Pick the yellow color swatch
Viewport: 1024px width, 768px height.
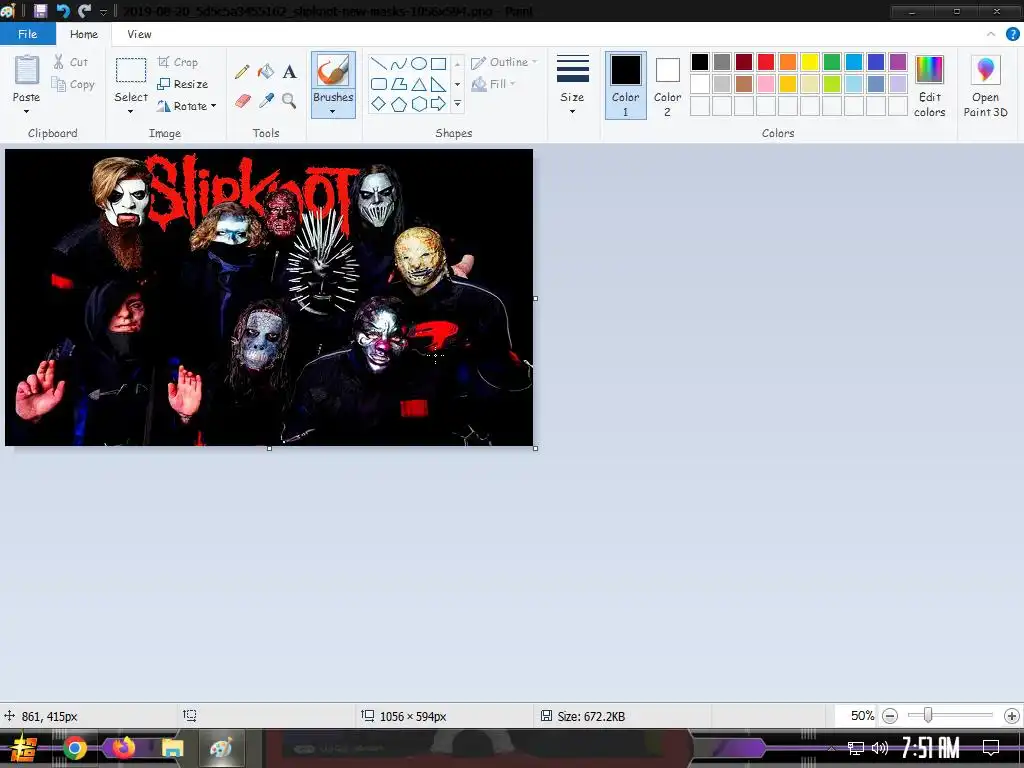click(810, 62)
